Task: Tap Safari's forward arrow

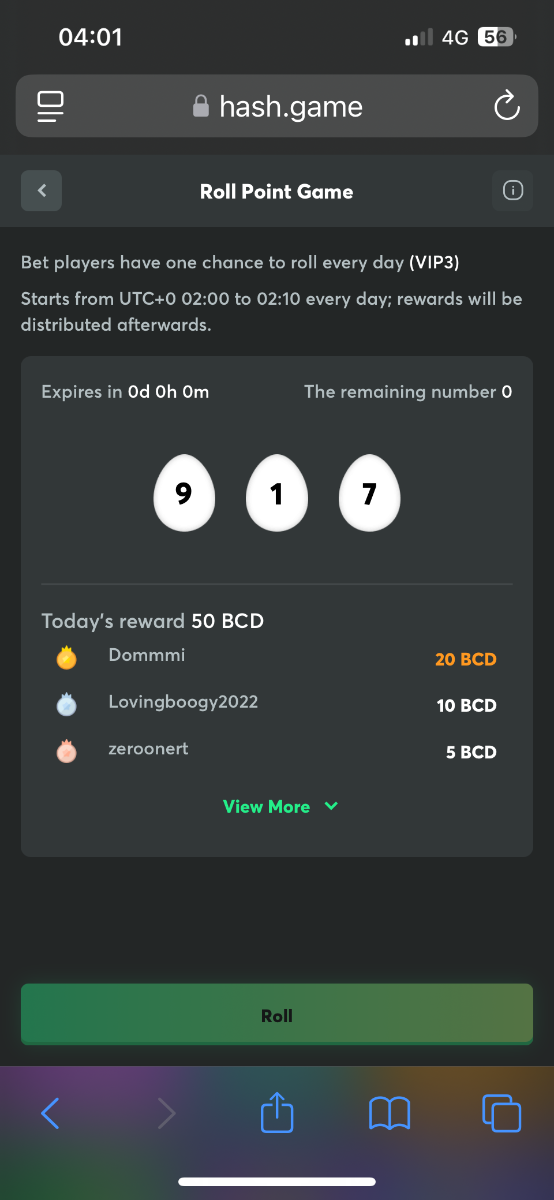Action: (x=166, y=1113)
